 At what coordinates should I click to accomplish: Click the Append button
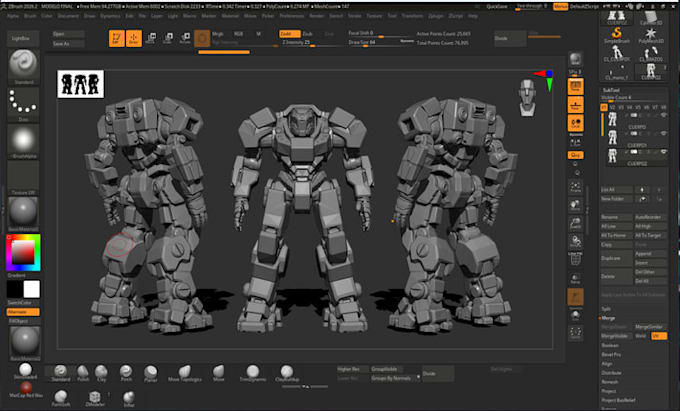pyautogui.click(x=651, y=254)
